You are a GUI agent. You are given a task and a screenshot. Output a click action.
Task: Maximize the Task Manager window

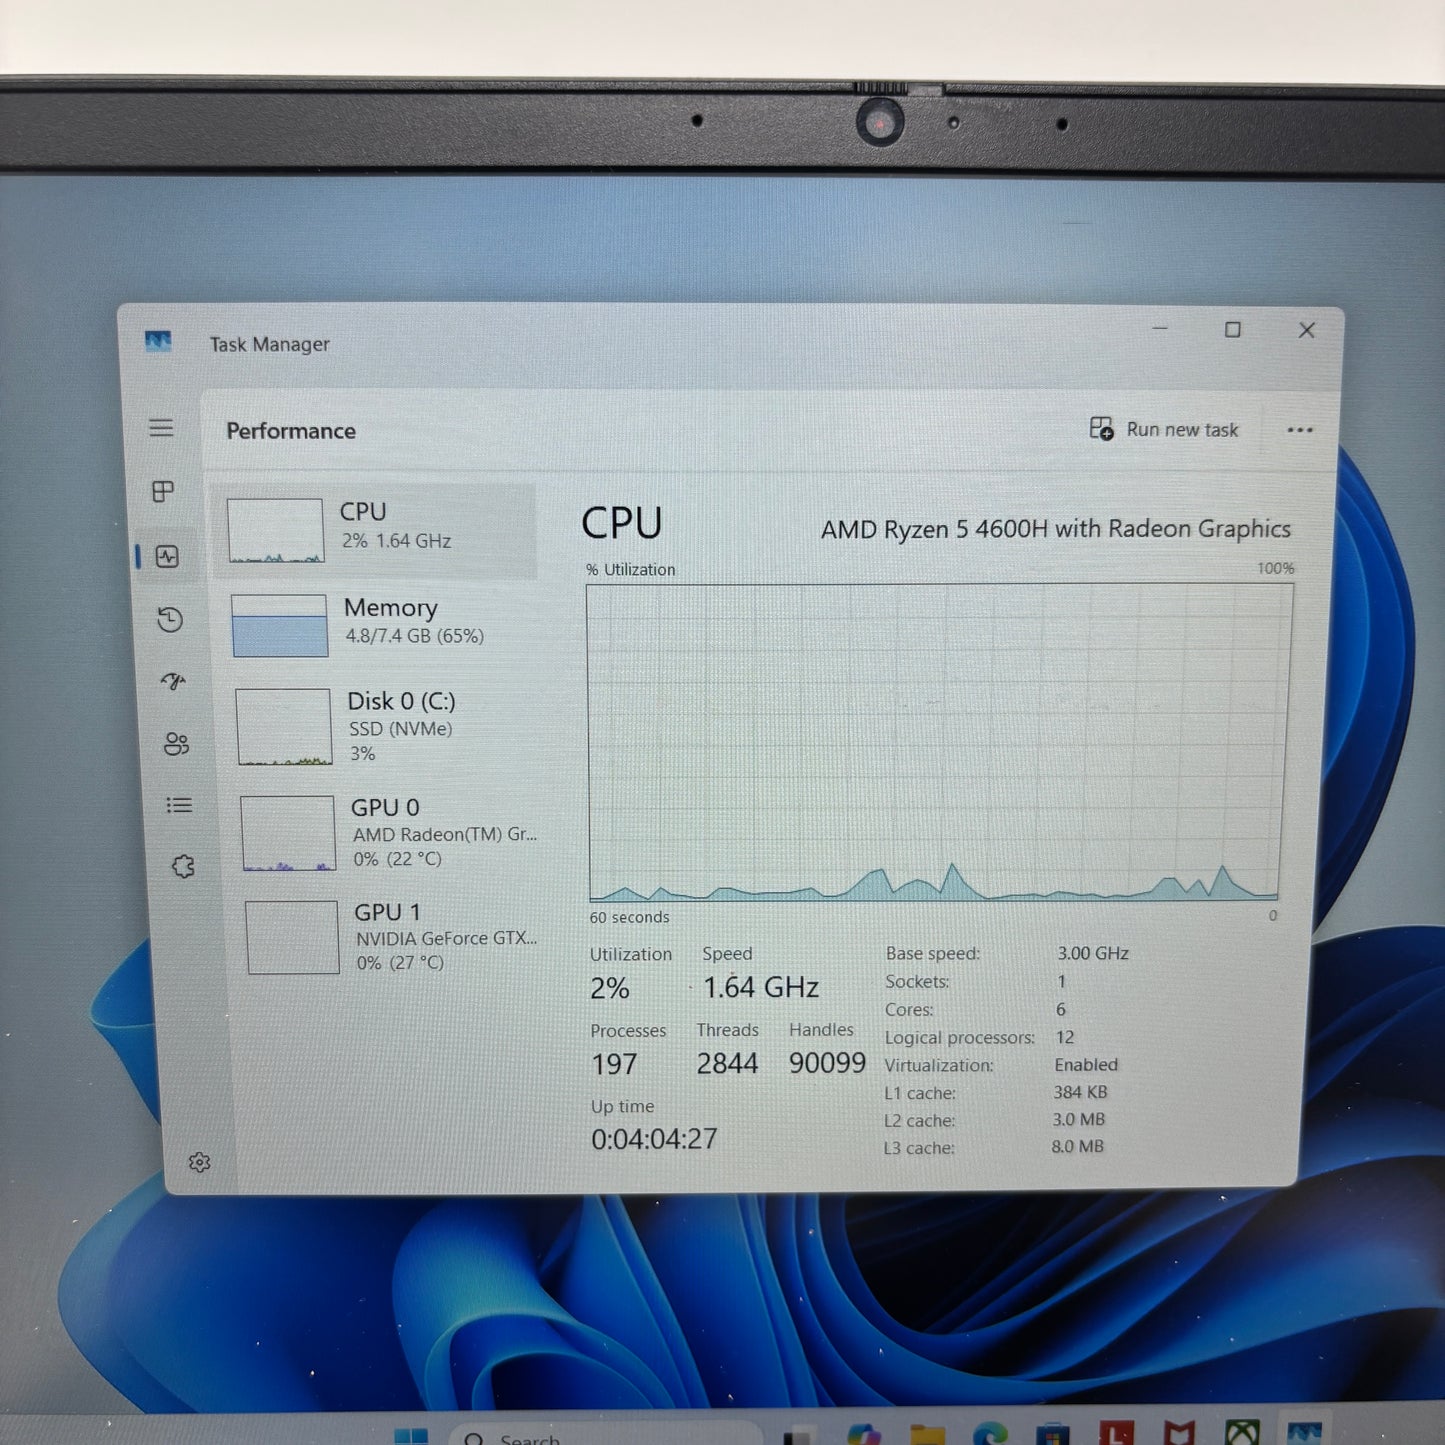pos(1233,329)
